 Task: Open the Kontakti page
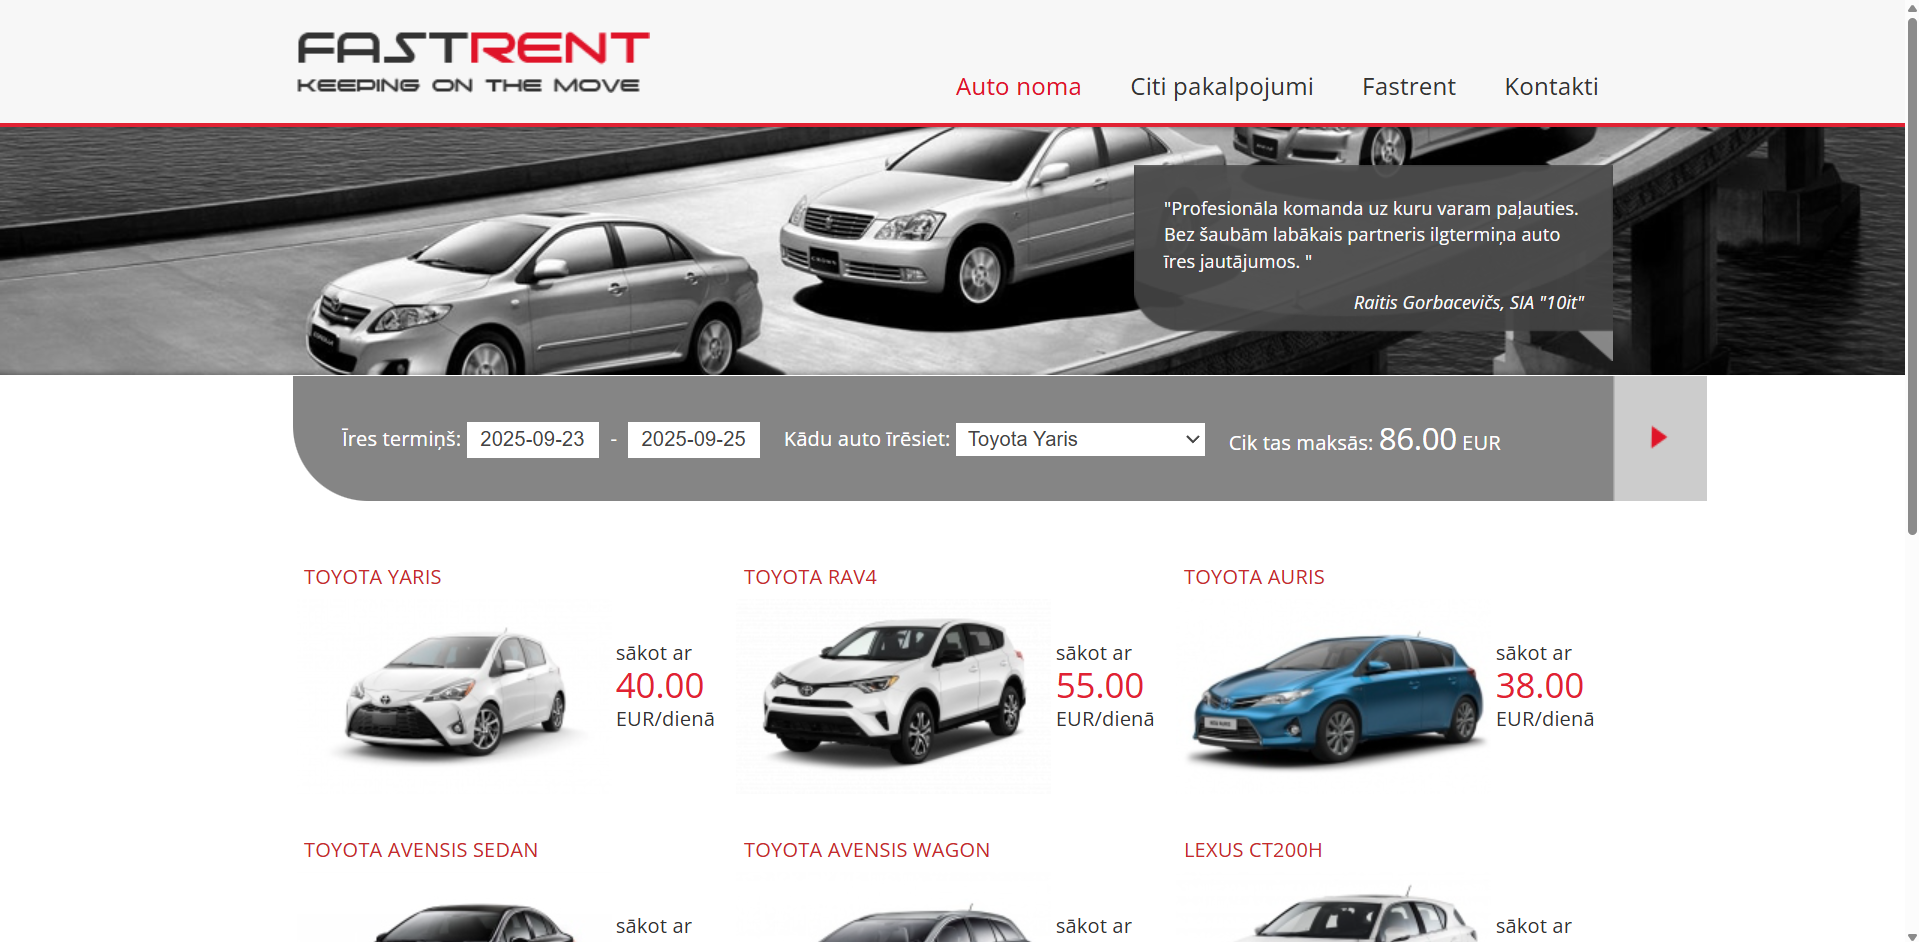(x=1550, y=87)
